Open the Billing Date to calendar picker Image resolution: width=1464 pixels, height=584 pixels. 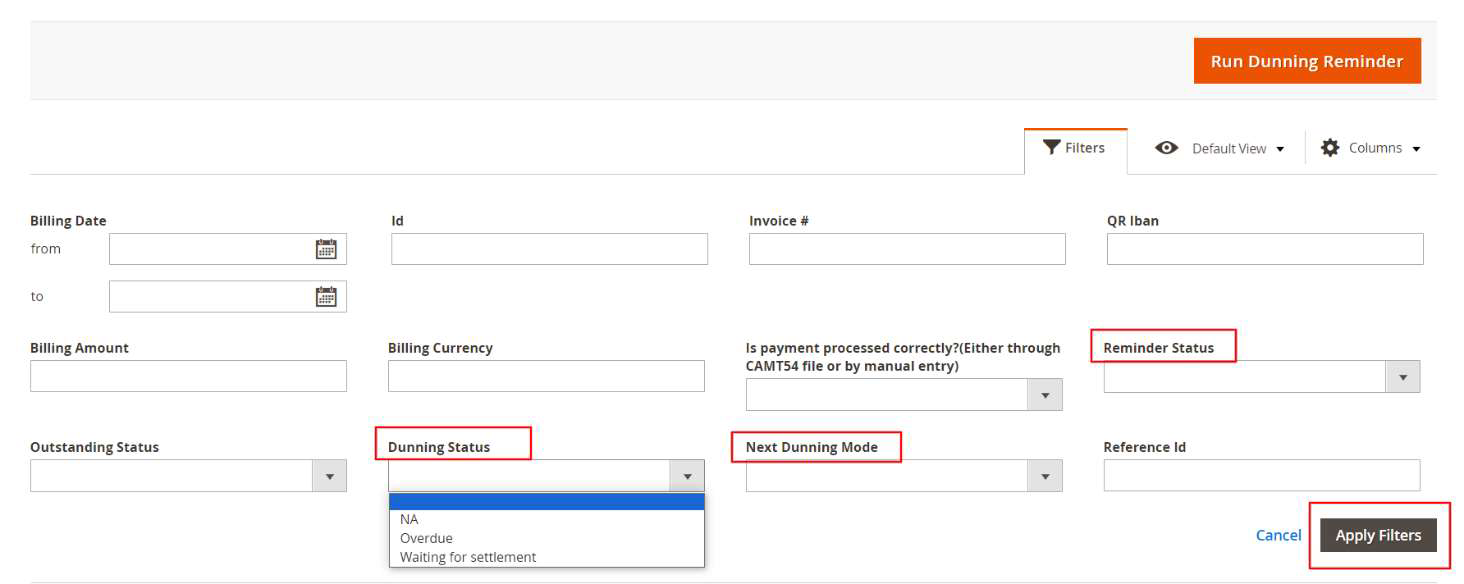(326, 296)
